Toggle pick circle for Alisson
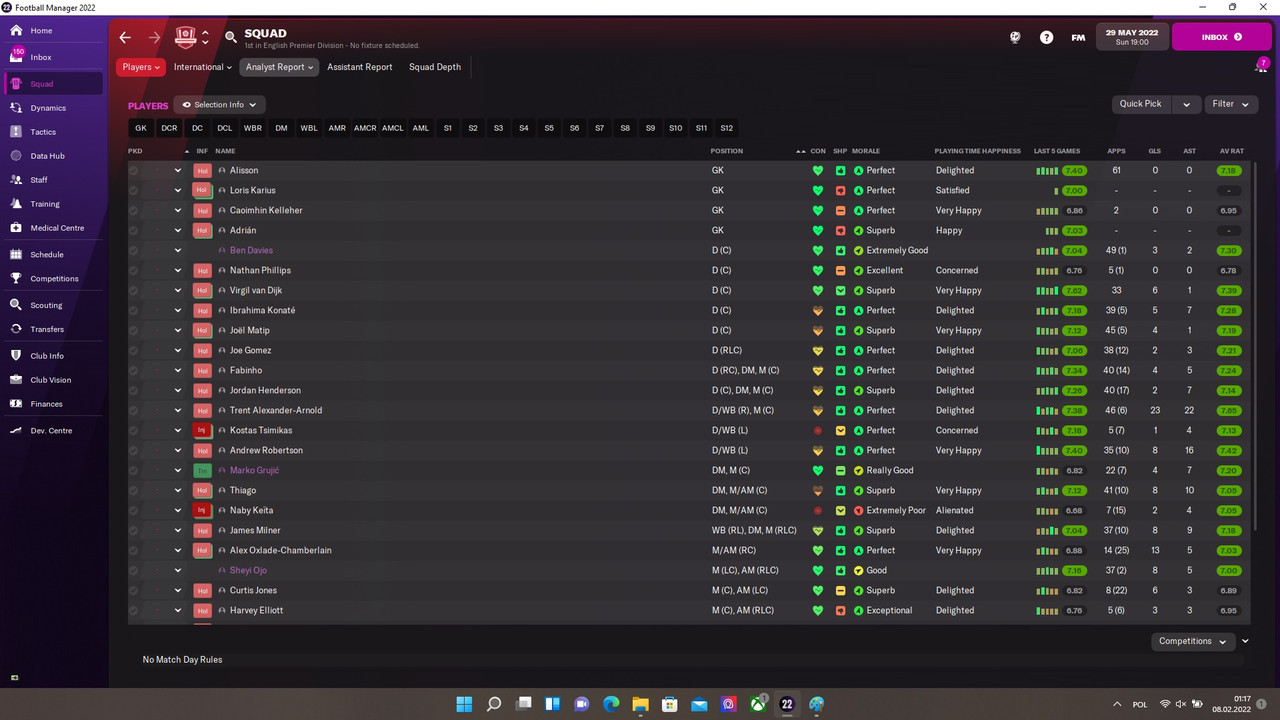1280x720 pixels. (134, 170)
